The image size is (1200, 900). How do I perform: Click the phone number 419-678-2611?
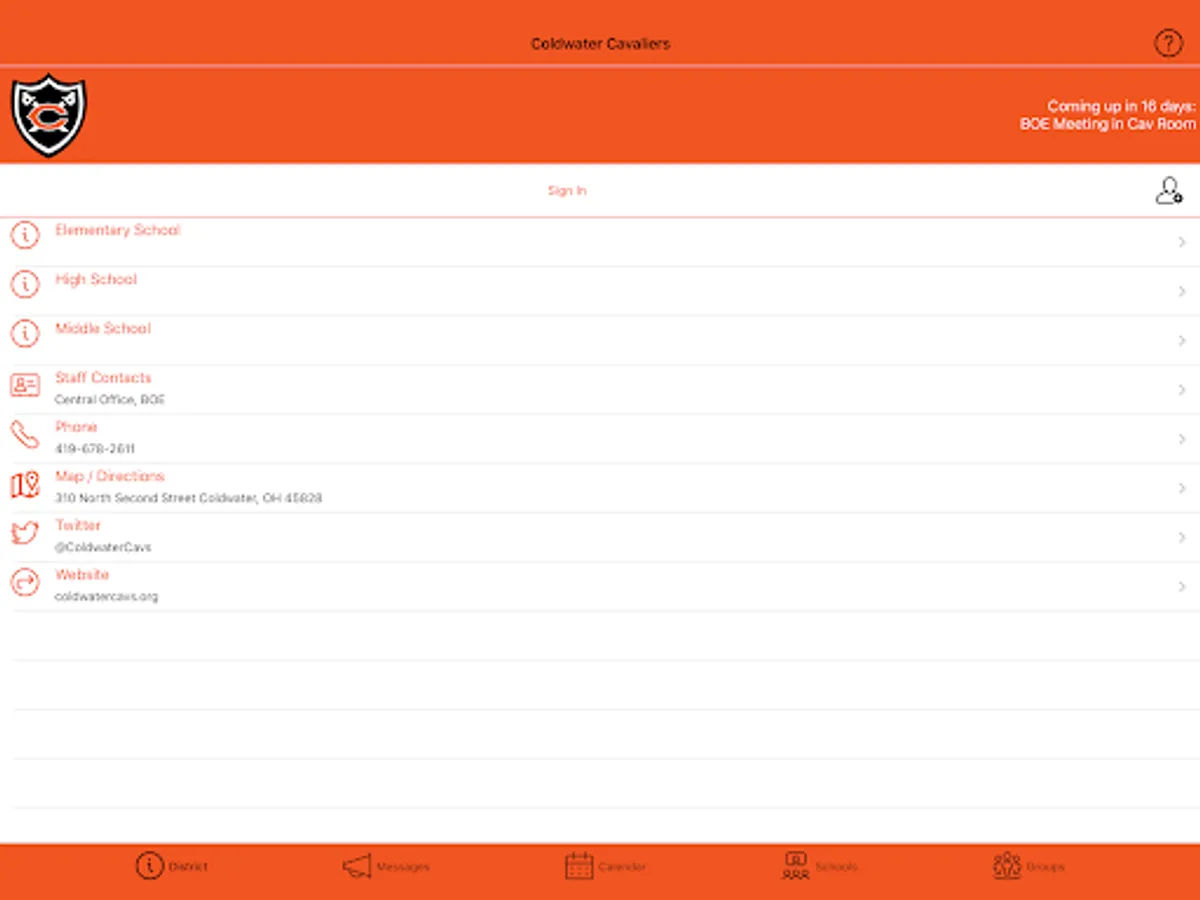coord(95,449)
